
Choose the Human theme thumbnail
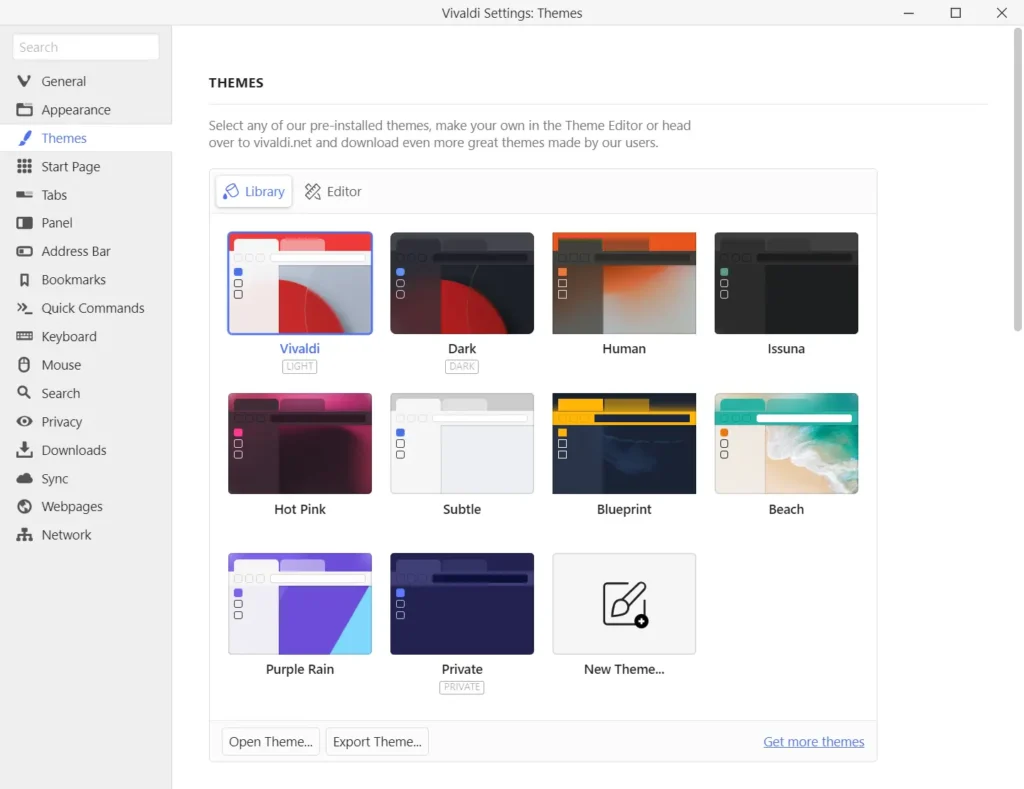[624, 283]
